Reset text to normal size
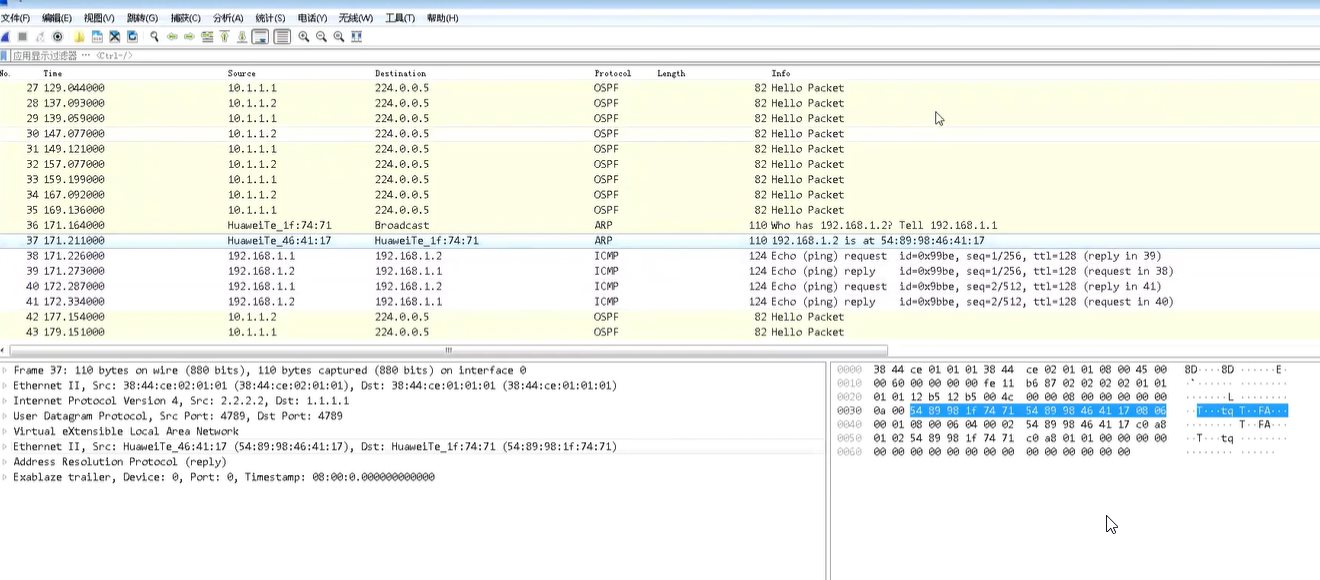The image size is (1320, 580). tap(339, 37)
